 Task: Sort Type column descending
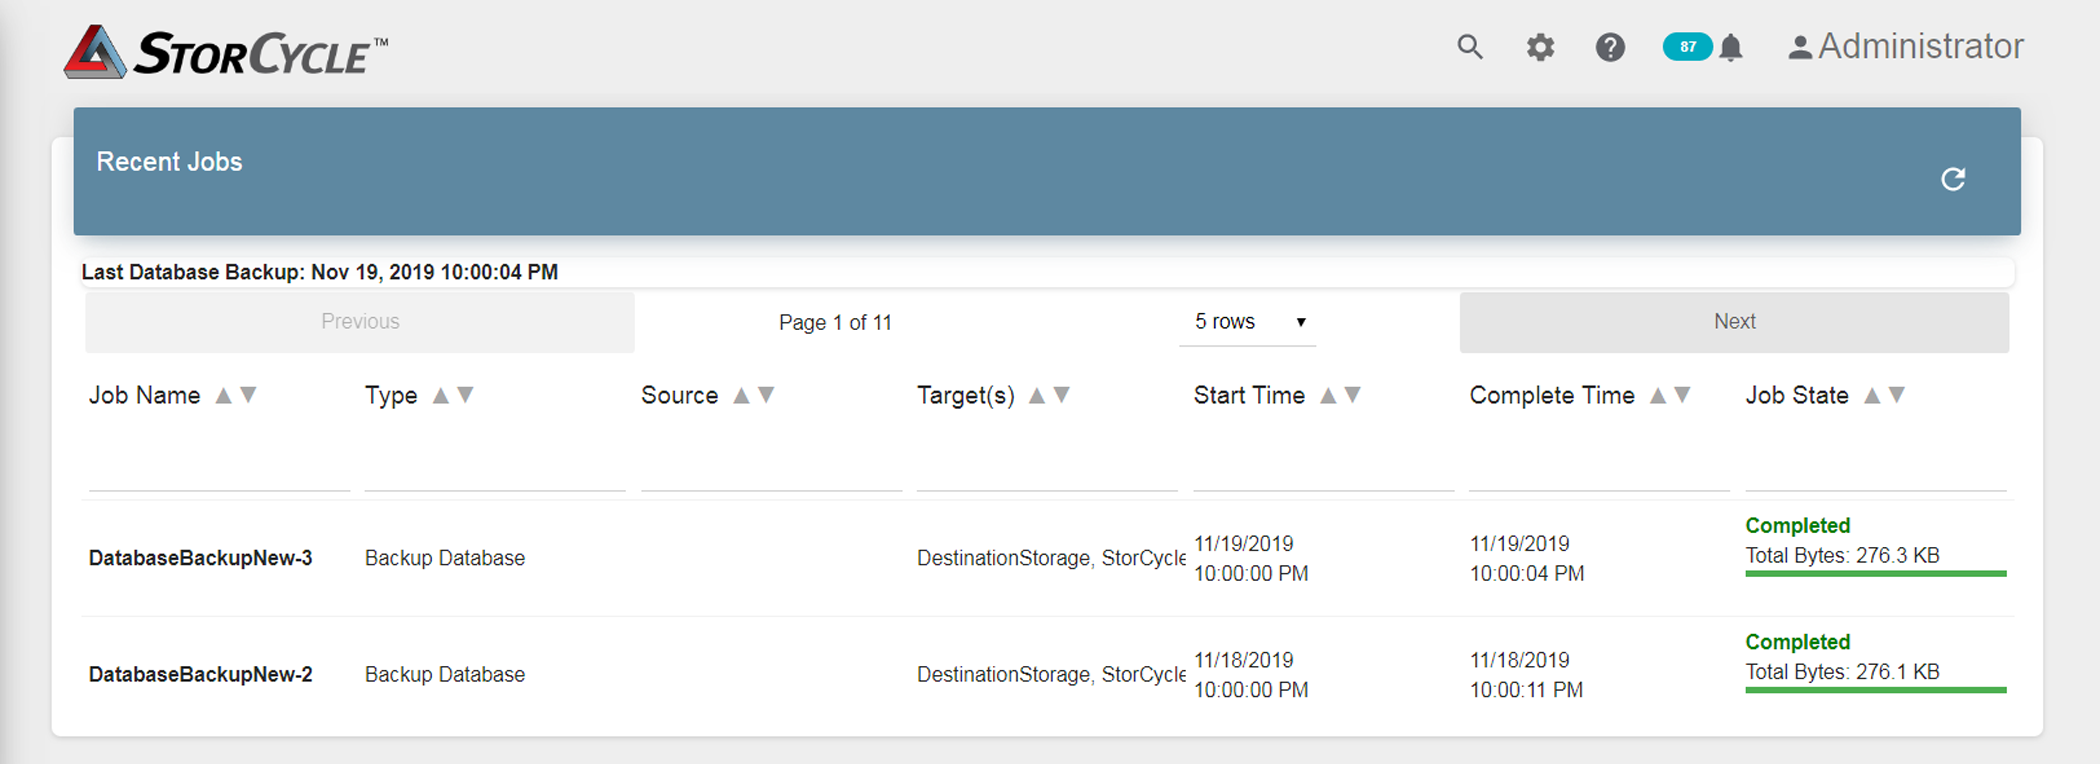point(466,396)
